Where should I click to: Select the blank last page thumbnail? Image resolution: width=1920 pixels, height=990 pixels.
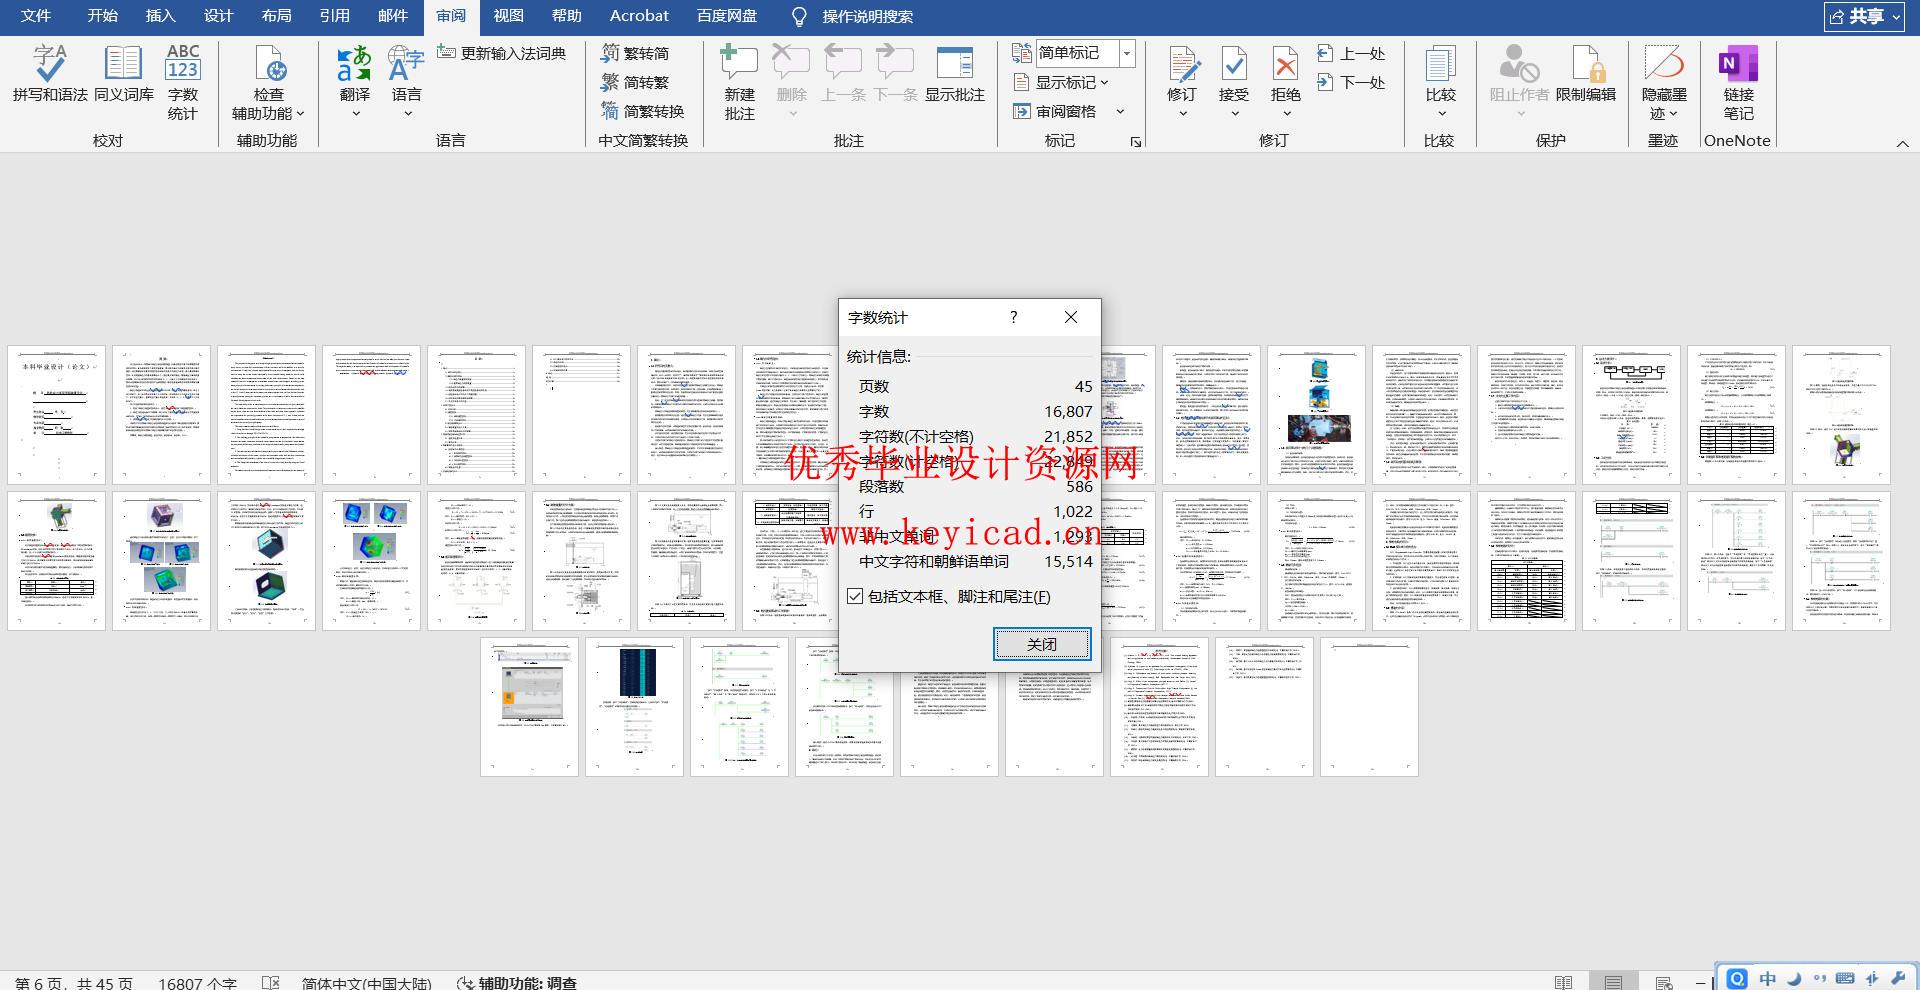pyautogui.click(x=1369, y=707)
